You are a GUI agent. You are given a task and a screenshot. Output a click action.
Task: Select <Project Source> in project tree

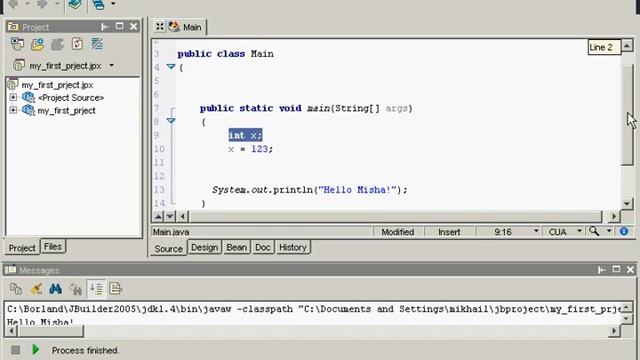click(71, 98)
